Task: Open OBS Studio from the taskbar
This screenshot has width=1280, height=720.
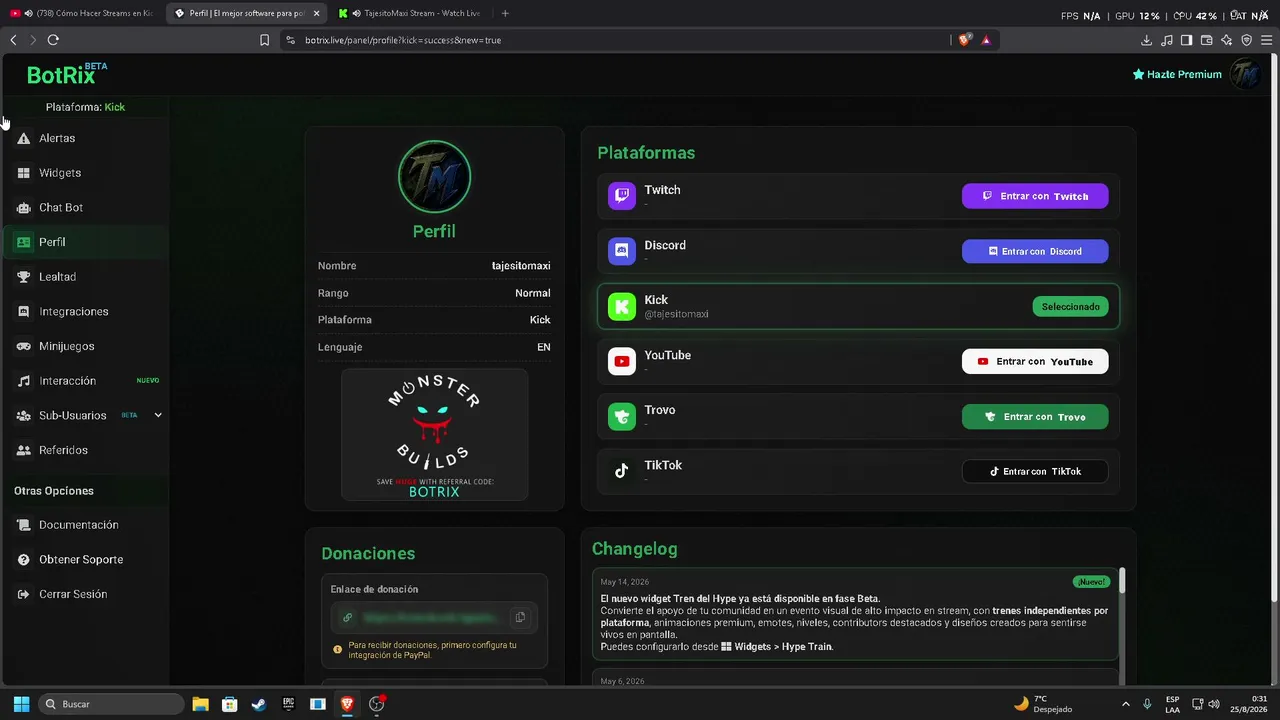Action: click(x=377, y=704)
